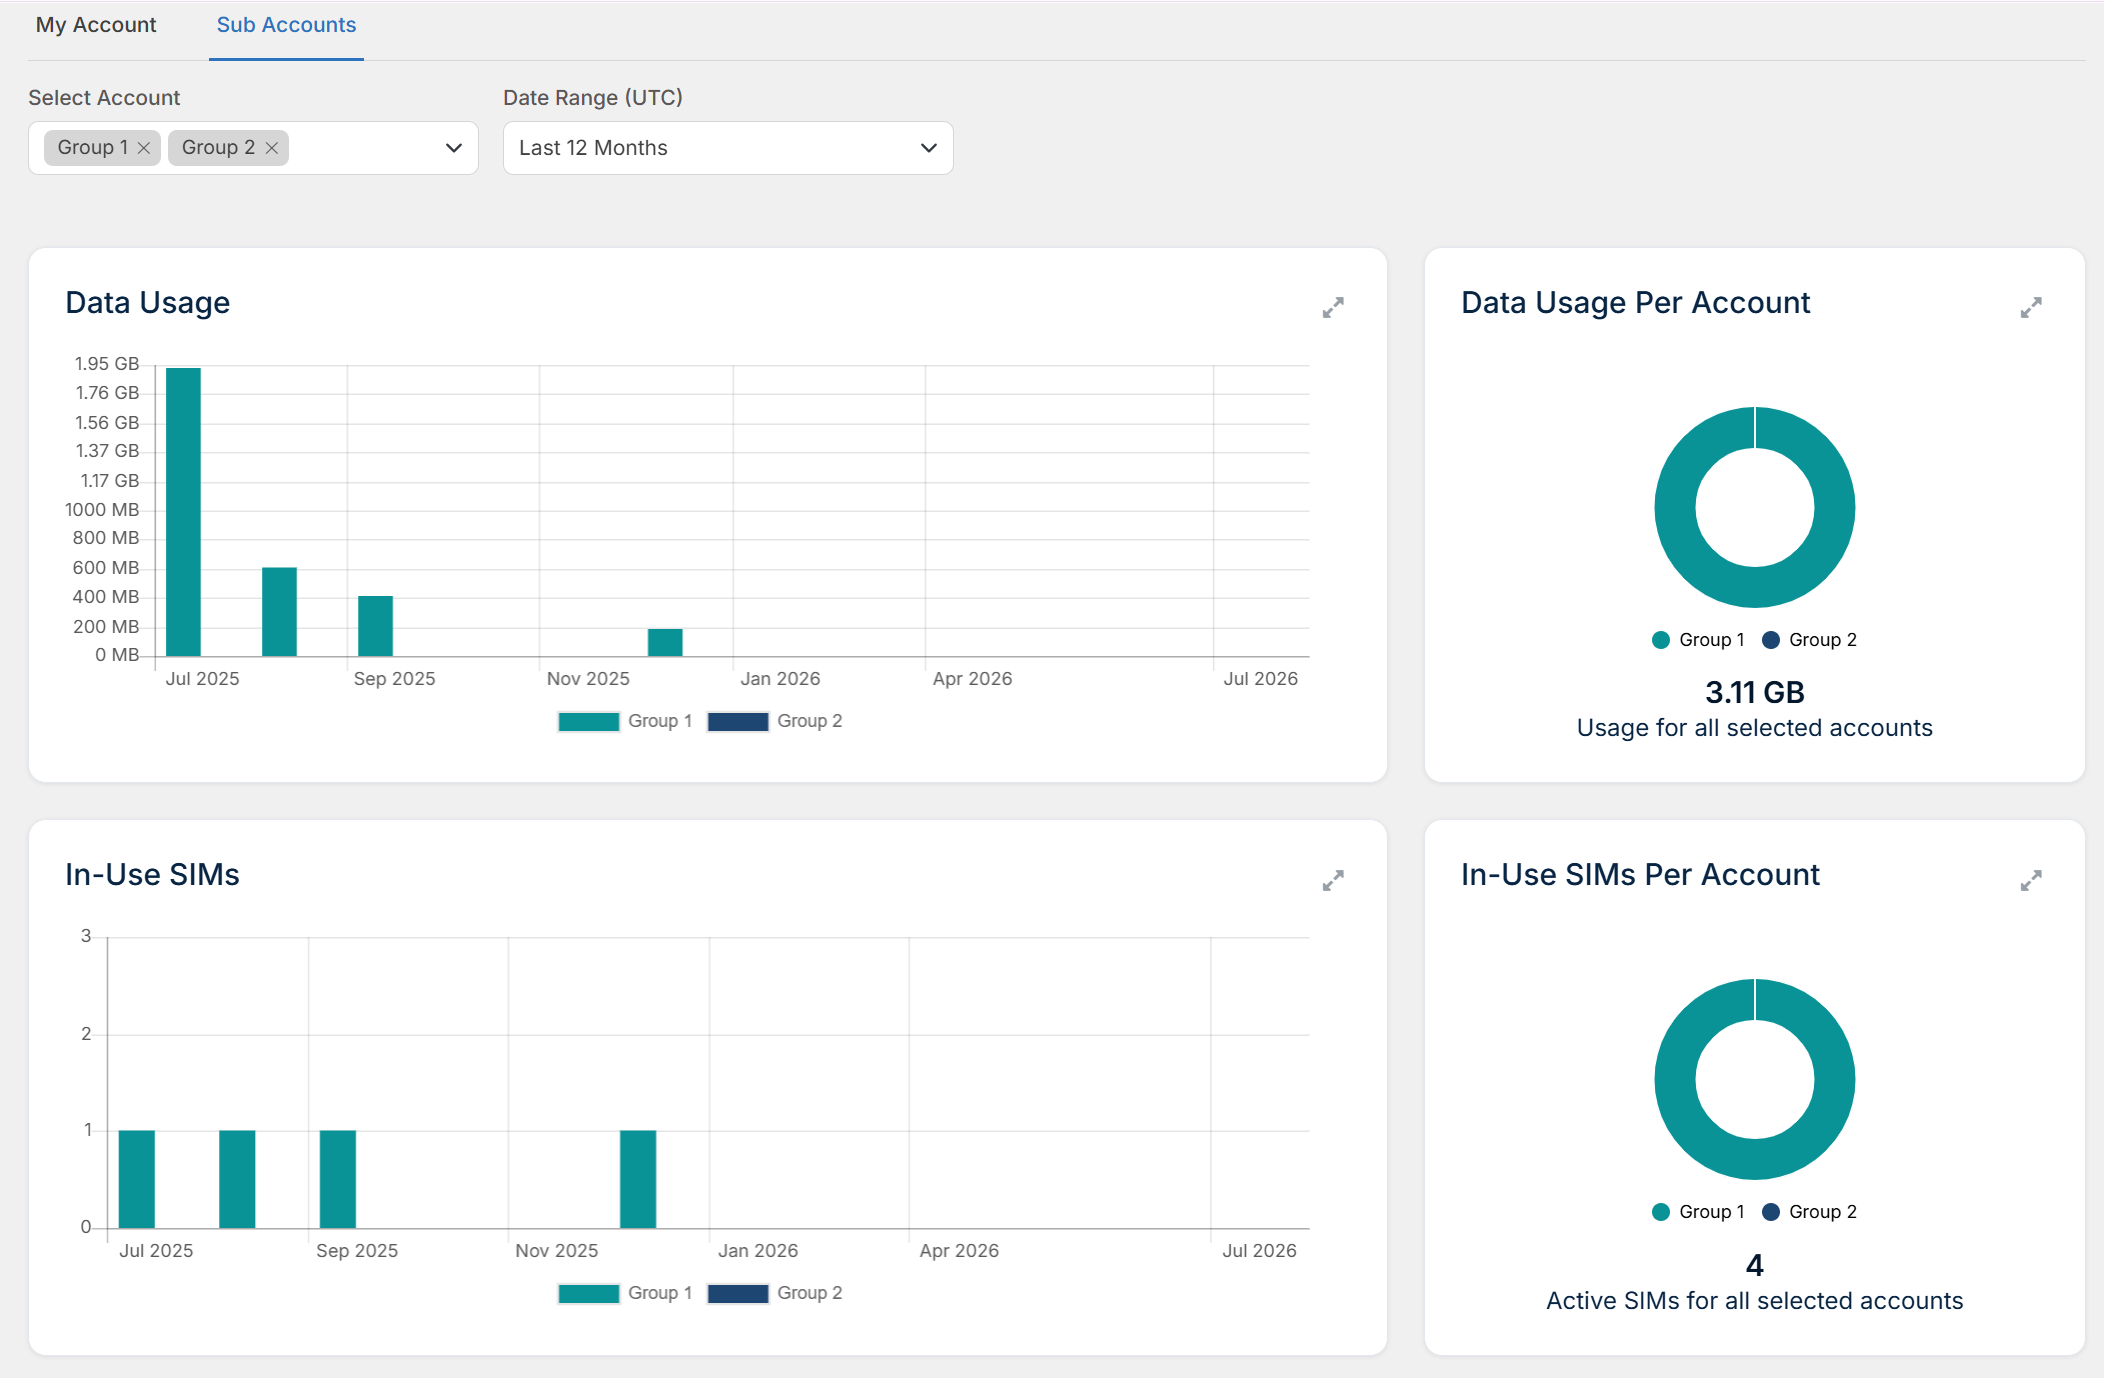Switch to the My Account tab
Image resolution: width=2104 pixels, height=1378 pixels.
coord(96,25)
